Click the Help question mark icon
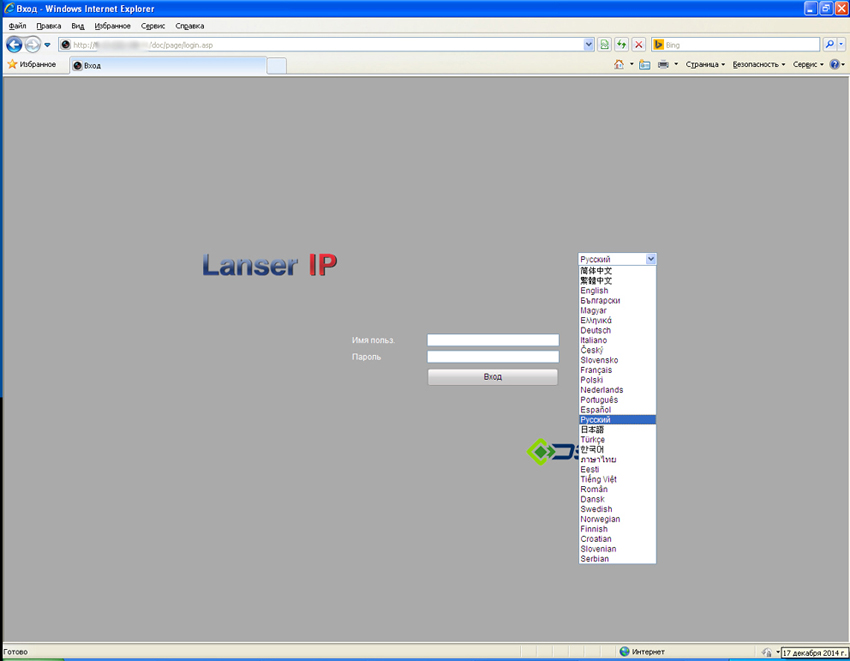850x661 pixels. pos(834,65)
